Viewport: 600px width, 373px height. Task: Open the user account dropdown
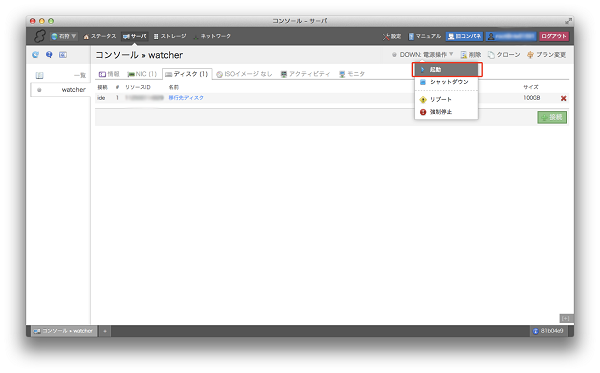tap(511, 36)
